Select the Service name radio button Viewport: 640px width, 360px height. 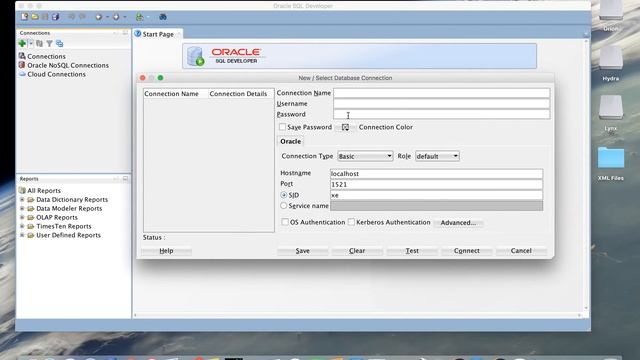(284, 206)
